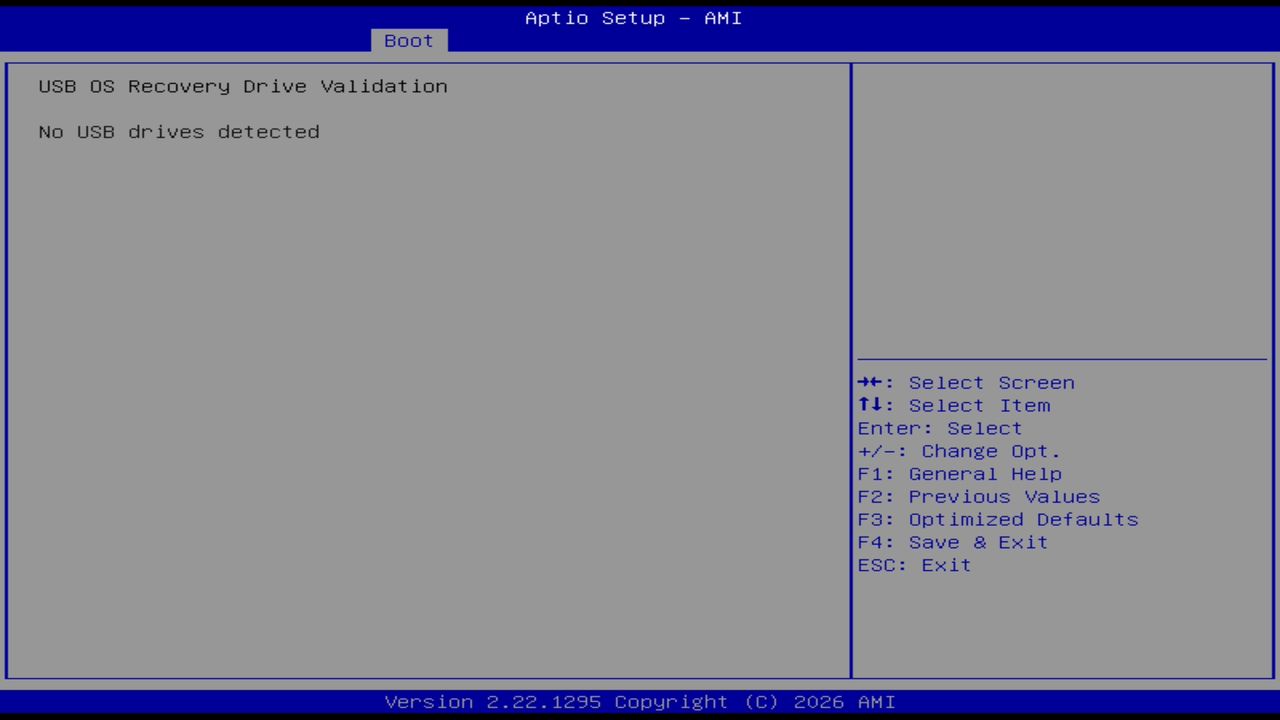Click the No USB drives detected message
The width and height of the screenshot is (1280, 720).
pos(179,132)
